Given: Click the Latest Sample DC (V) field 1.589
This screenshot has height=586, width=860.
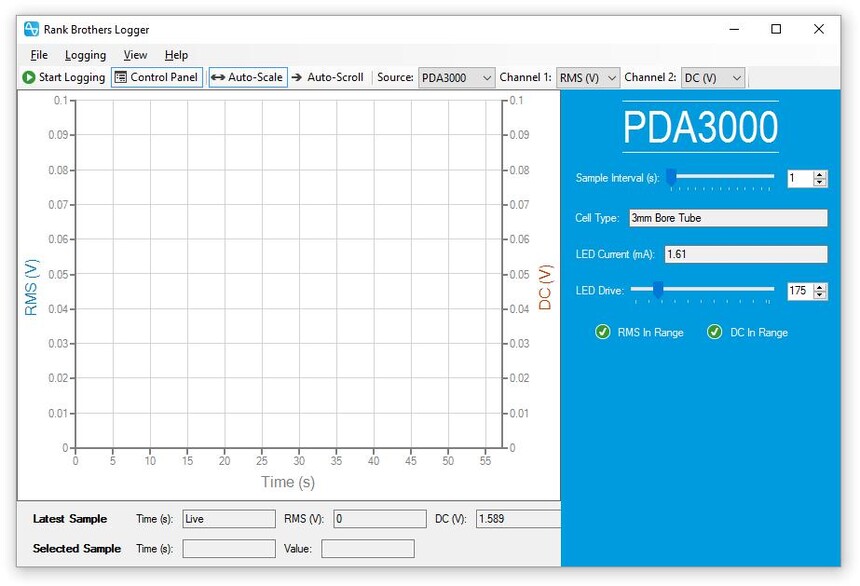Looking at the screenshot, I should point(518,519).
